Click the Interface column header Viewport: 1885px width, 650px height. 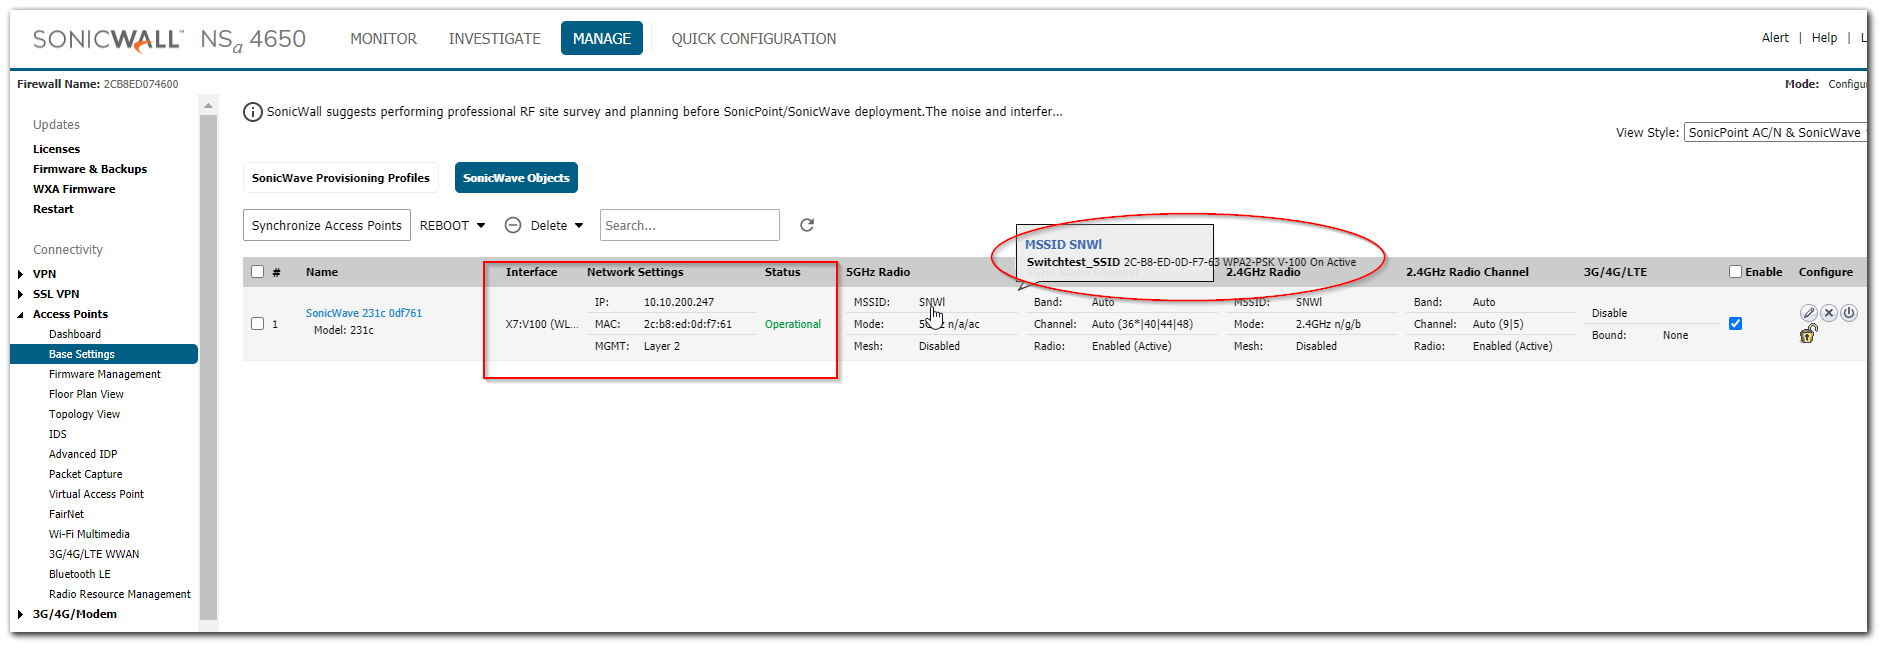pos(532,272)
